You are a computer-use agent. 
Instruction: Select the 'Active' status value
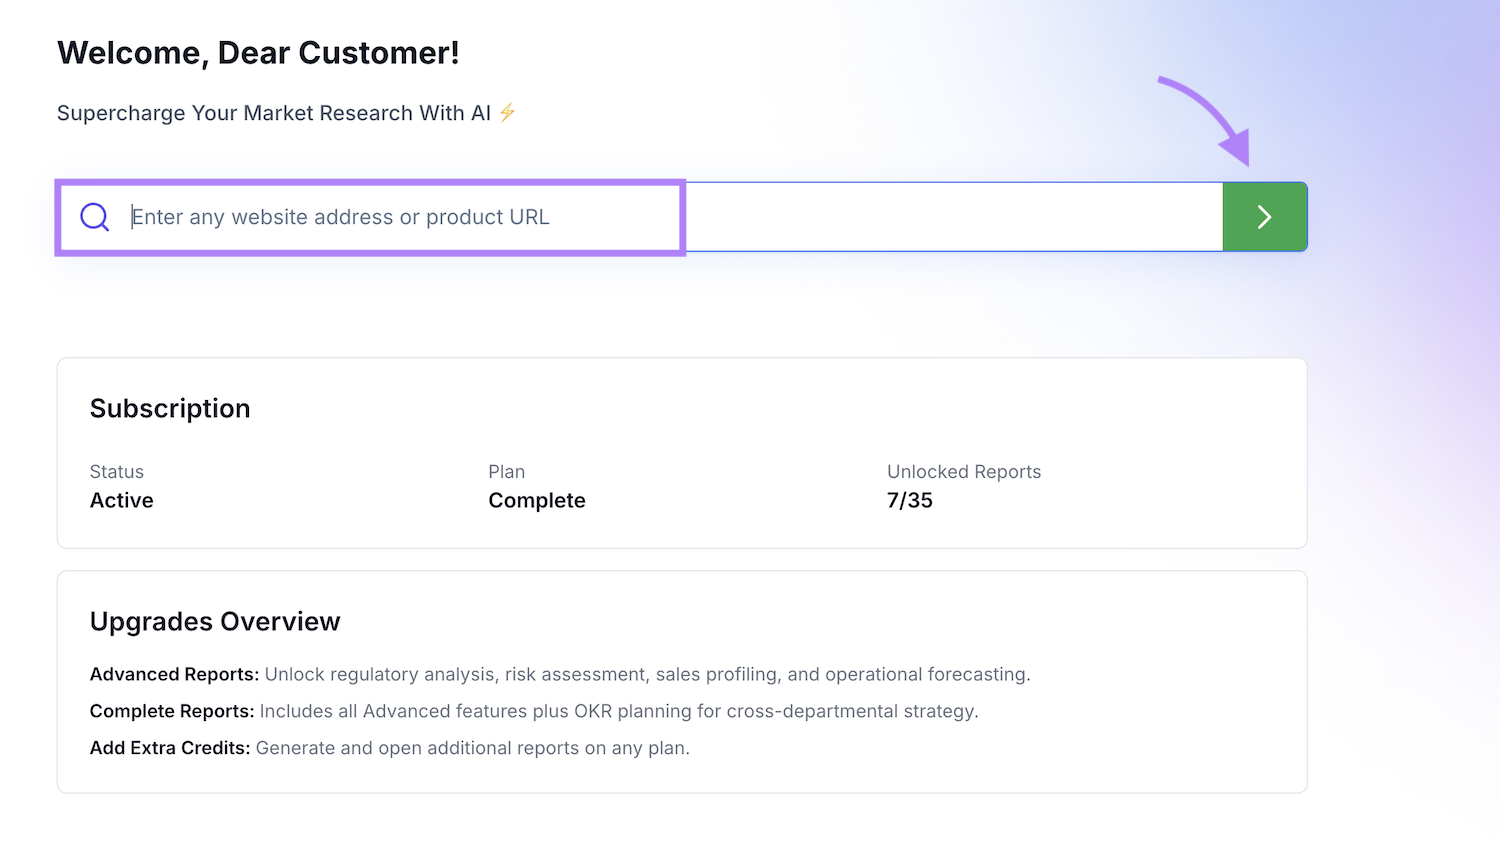(x=122, y=500)
